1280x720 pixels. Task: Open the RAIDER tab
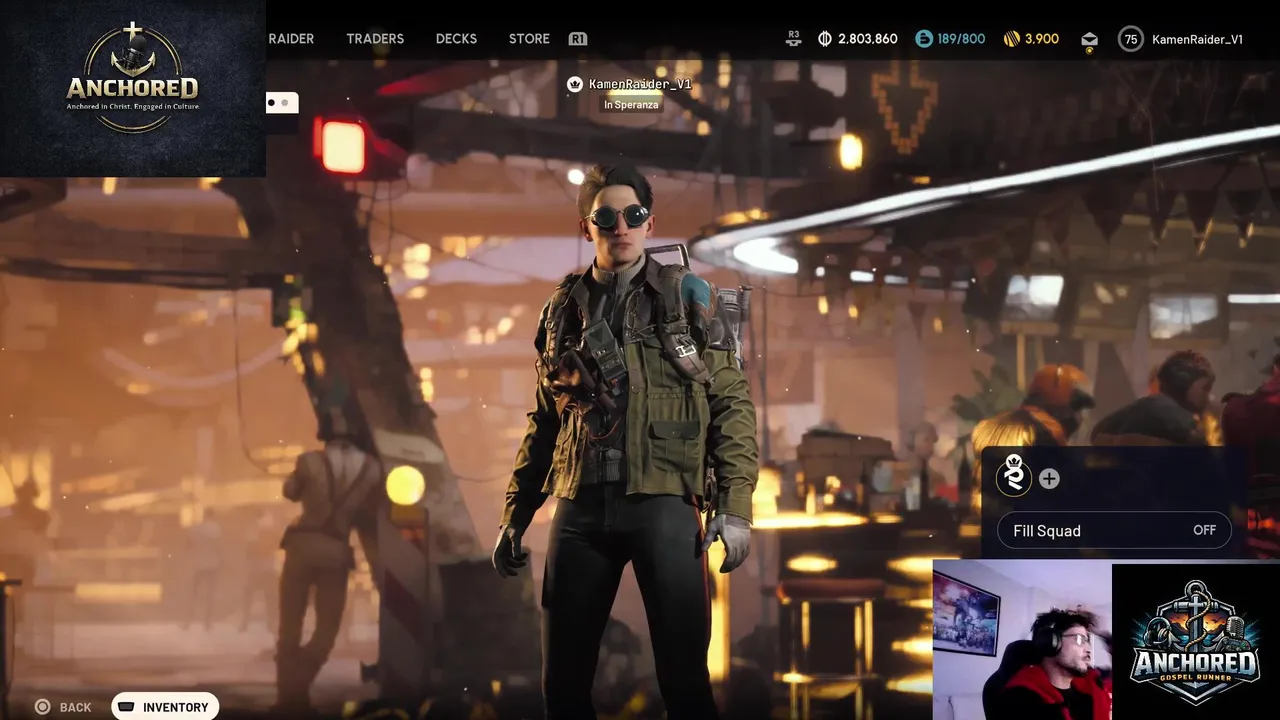[x=291, y=39]
